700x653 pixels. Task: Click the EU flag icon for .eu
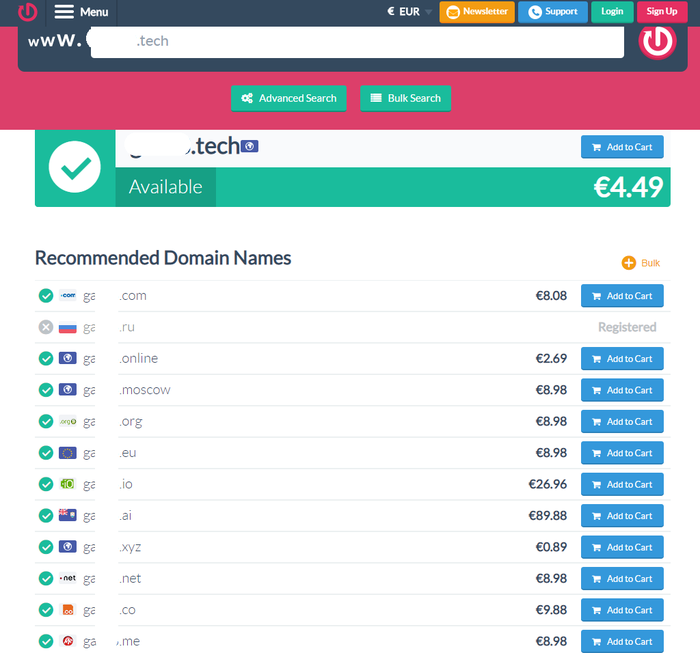68,453
